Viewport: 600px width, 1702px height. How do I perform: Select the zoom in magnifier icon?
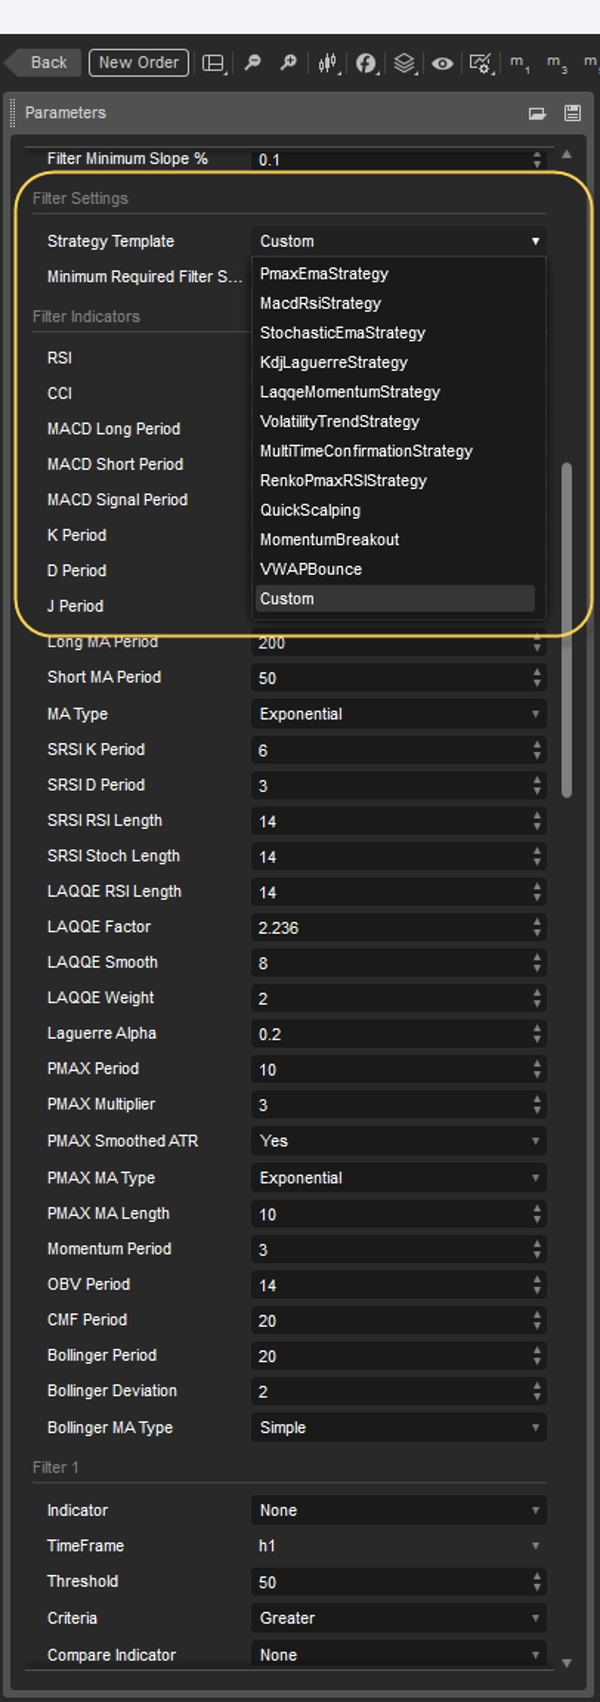[289, 62]
